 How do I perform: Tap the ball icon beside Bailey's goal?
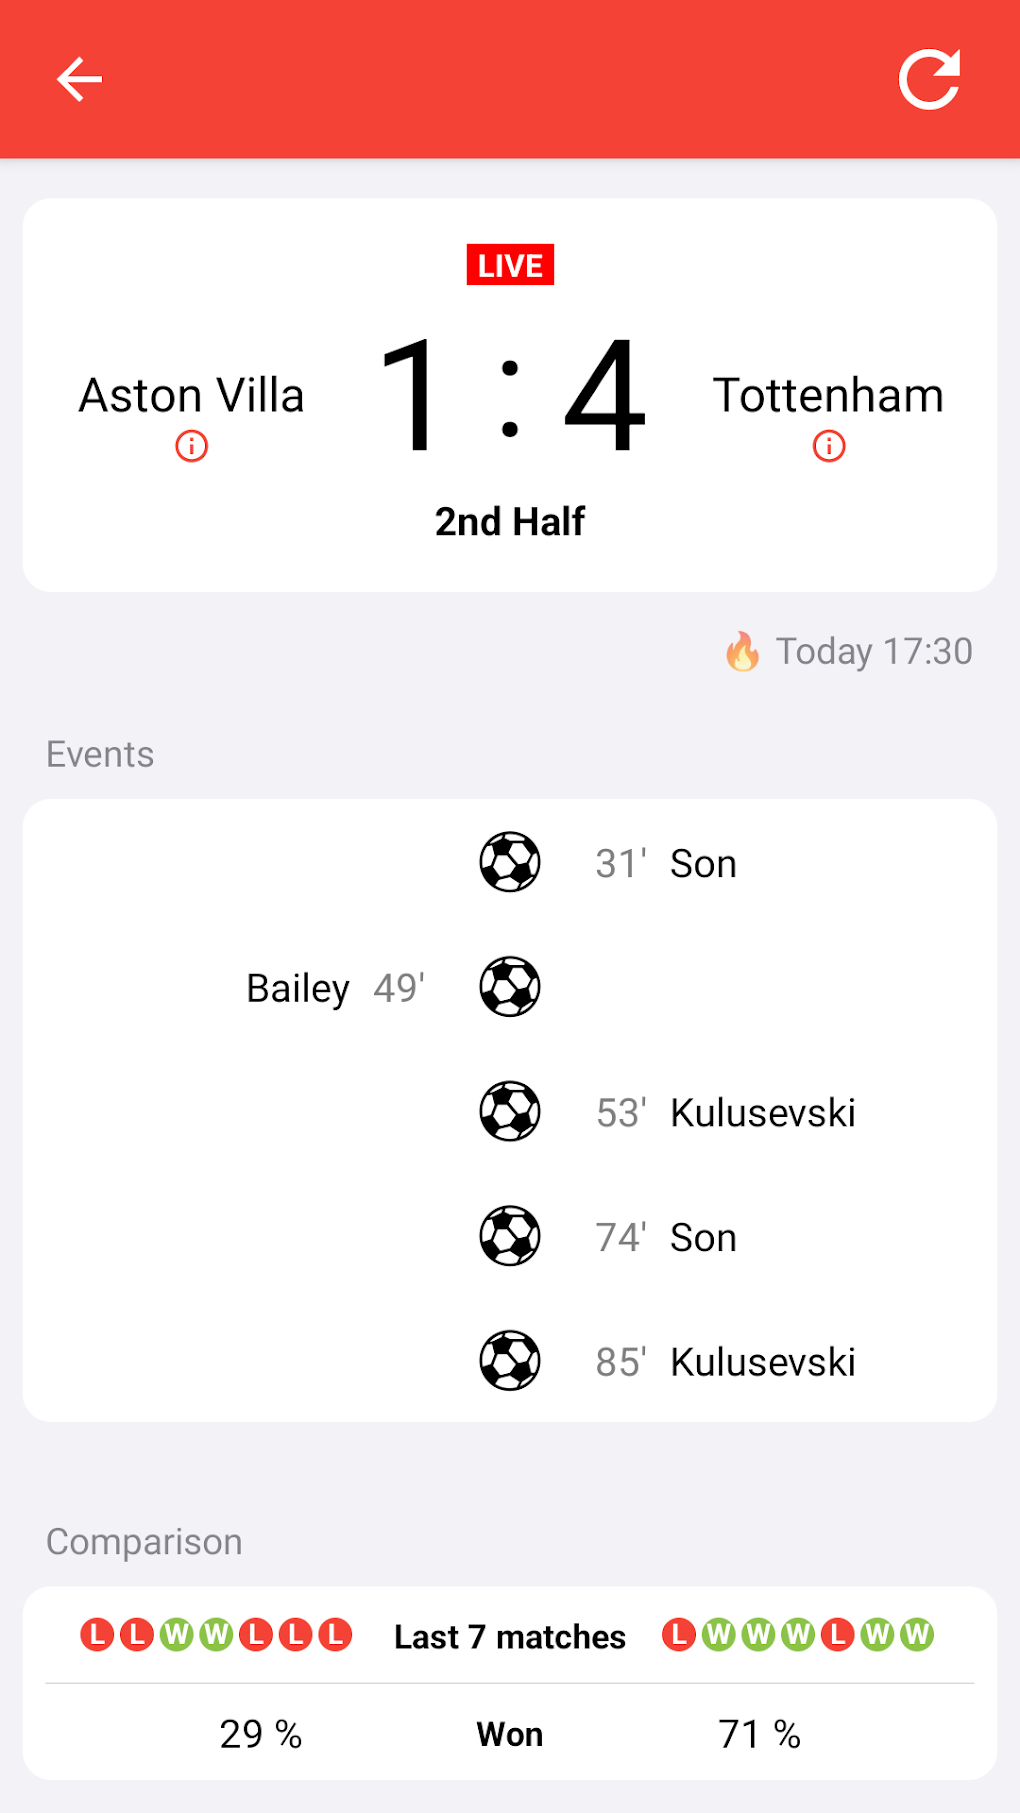pos(510,987)
